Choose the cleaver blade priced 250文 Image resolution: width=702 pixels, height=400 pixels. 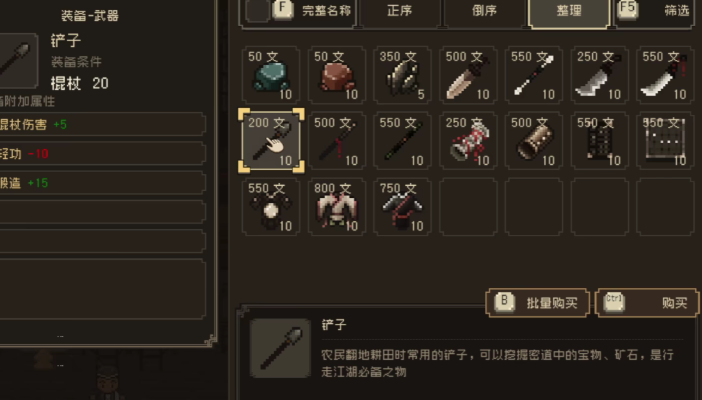click(x=599, y=75)
